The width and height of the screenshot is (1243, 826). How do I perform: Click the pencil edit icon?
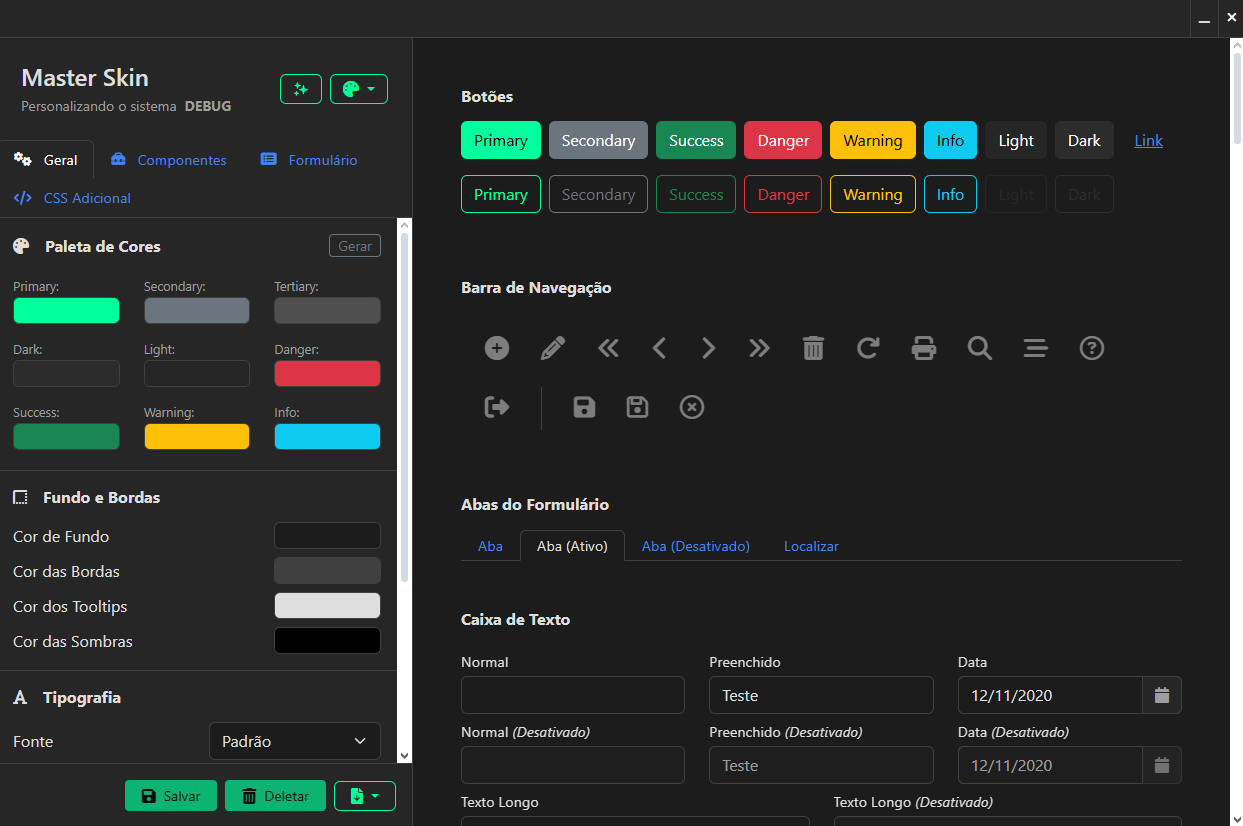click(552, 348)
